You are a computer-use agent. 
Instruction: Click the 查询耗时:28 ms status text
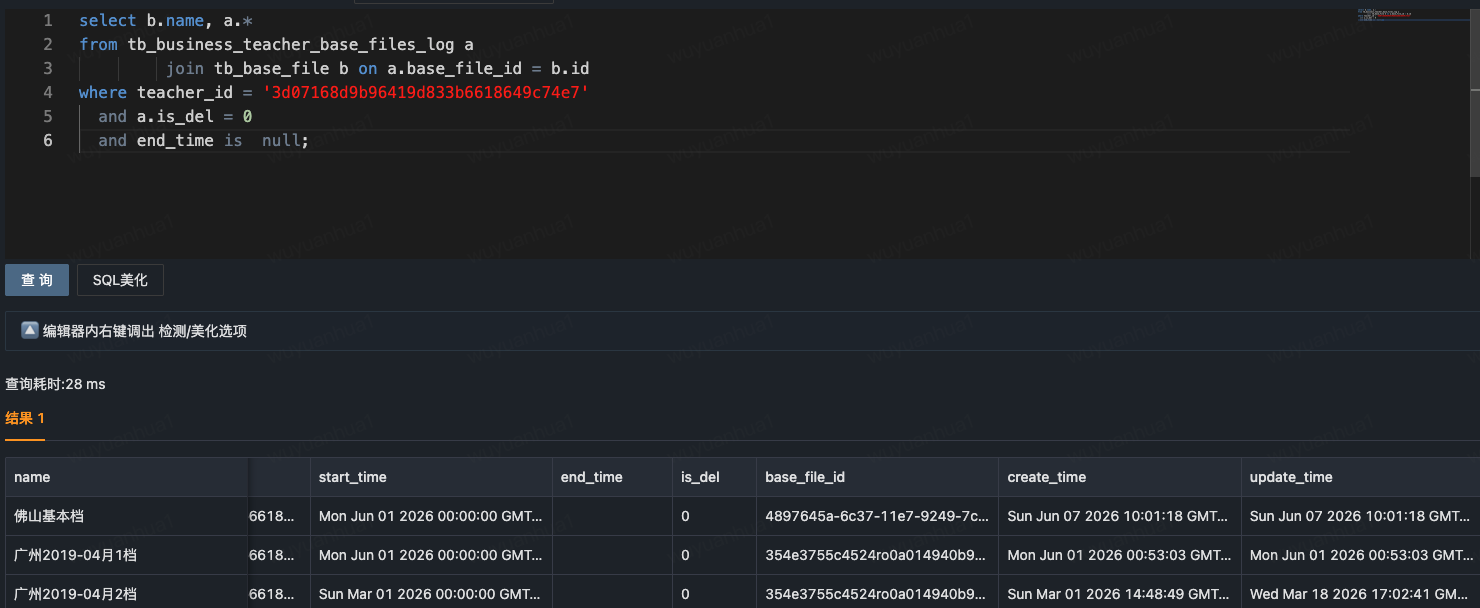click(55, 384)
